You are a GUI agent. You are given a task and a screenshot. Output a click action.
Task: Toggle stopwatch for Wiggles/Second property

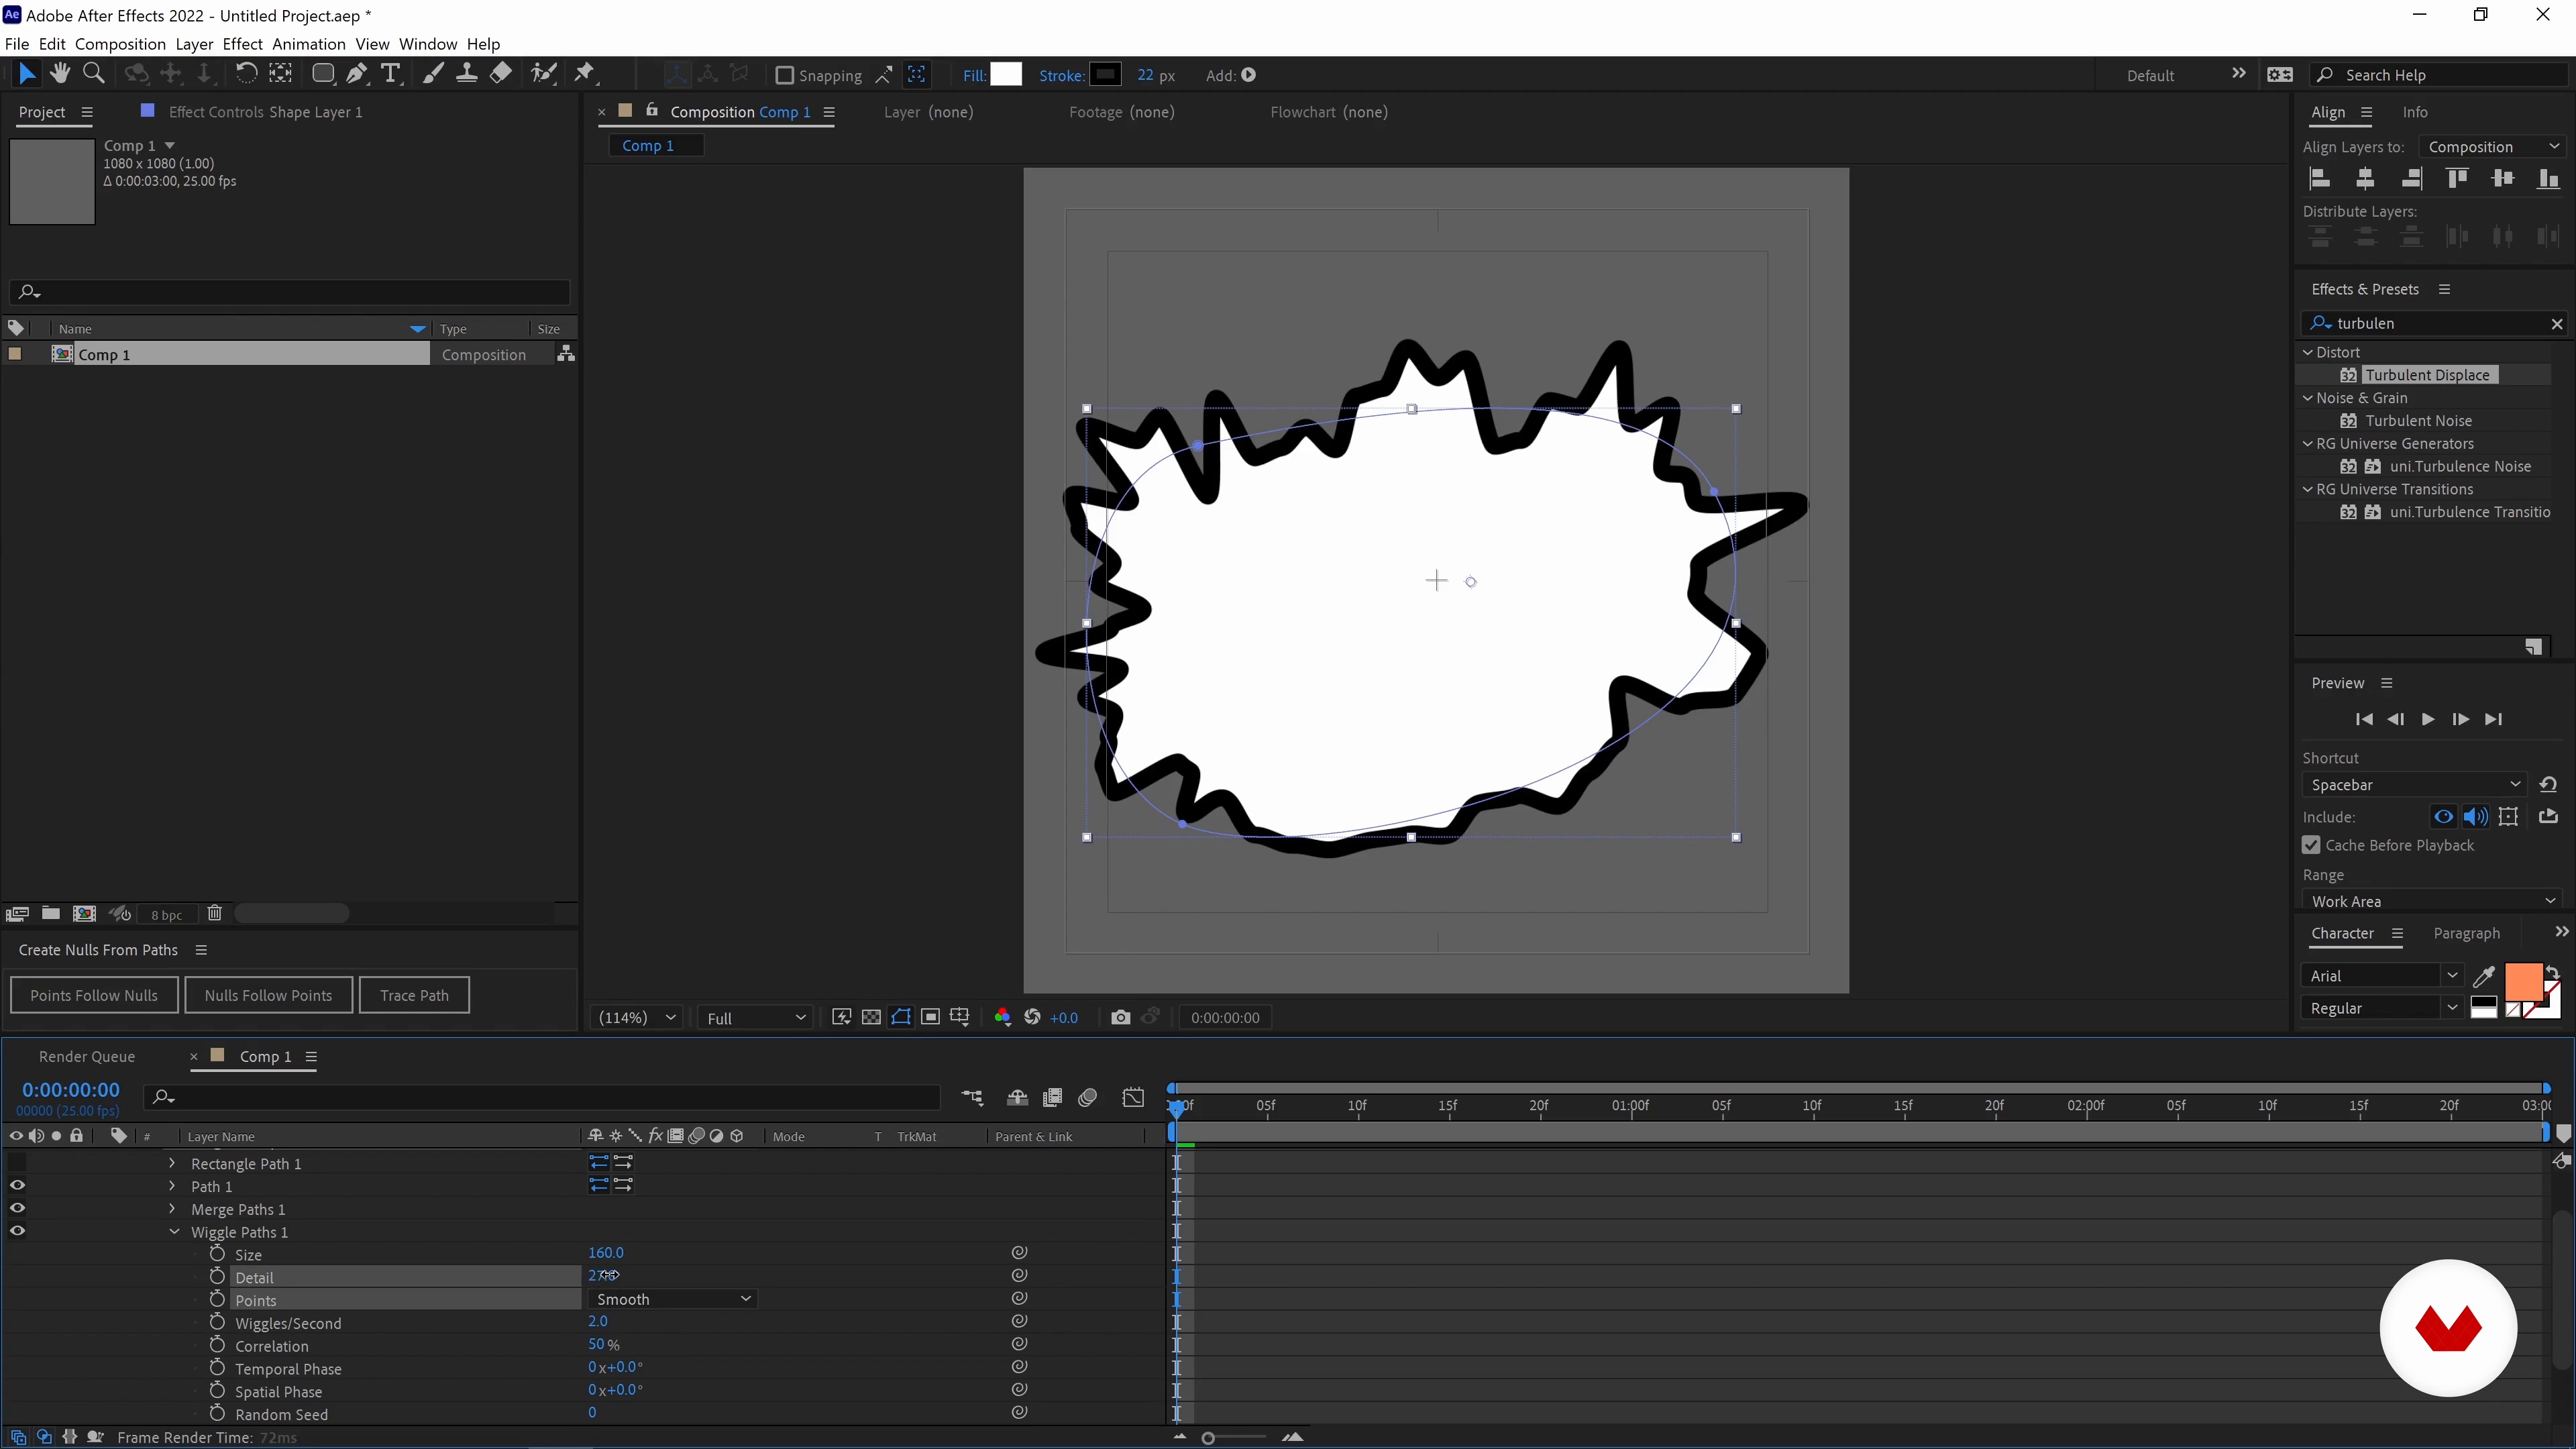[217, 1322]
